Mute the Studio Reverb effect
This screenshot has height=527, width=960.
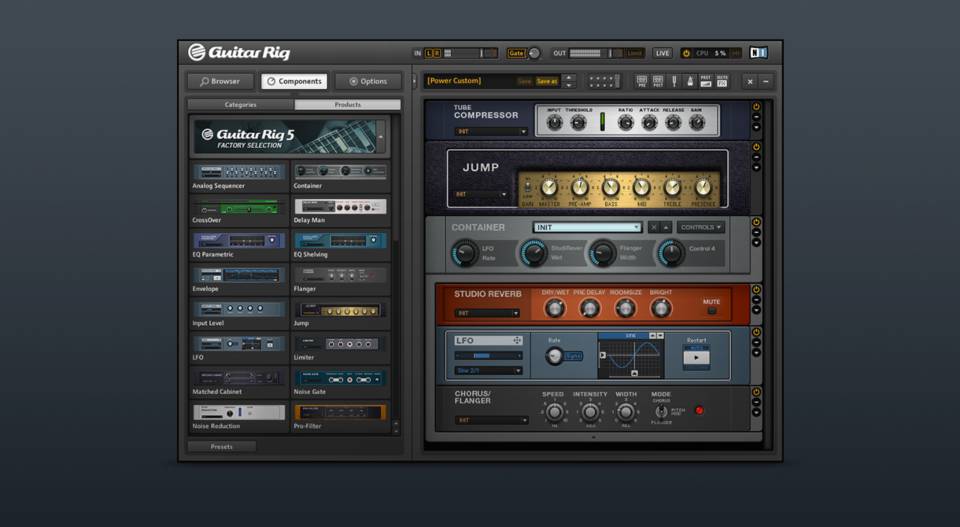711,310
